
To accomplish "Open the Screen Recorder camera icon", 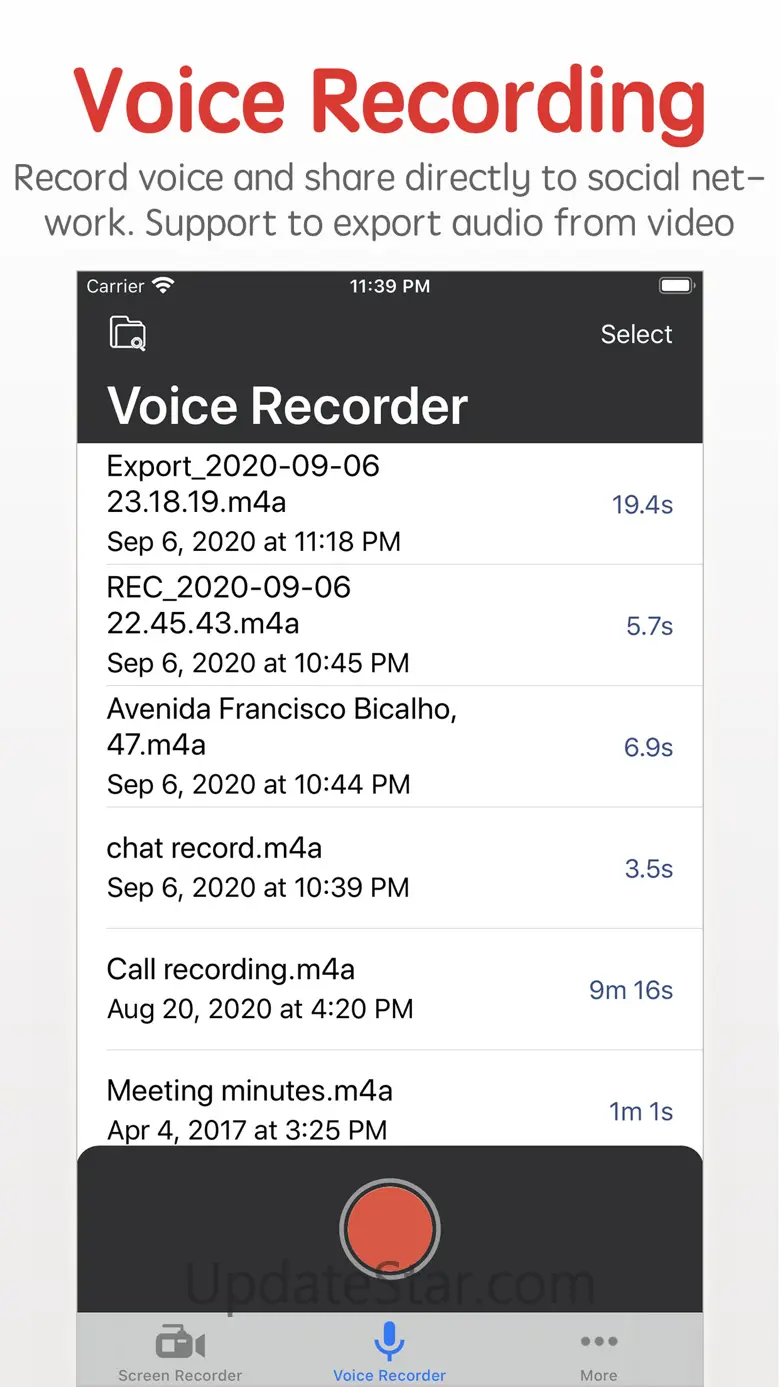I will (x=180, y=1342).
